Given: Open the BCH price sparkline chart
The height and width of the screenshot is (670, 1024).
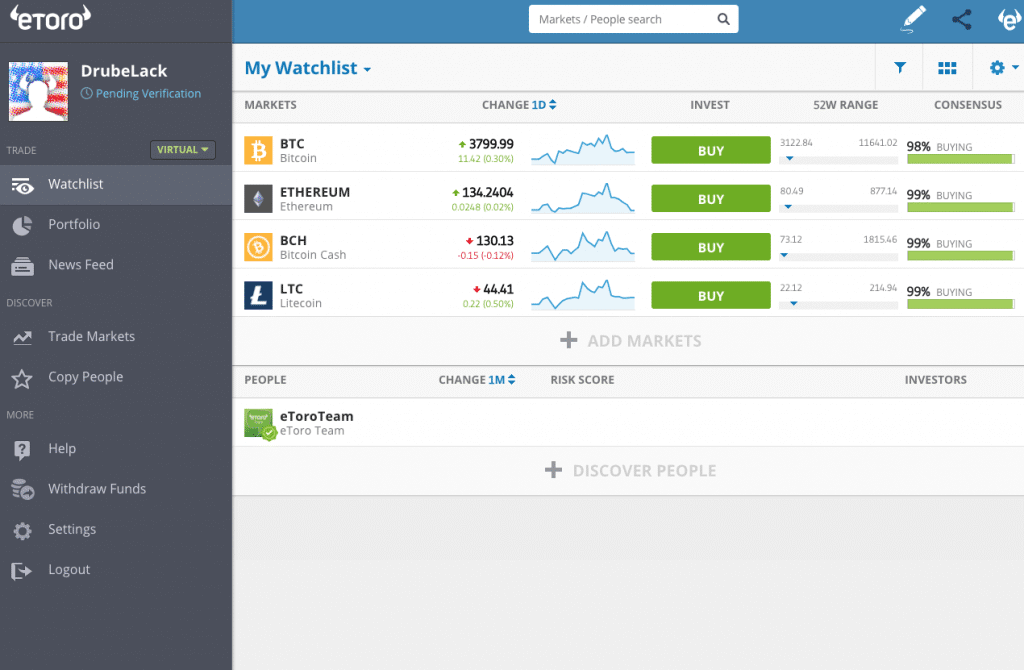Looking at the screenshot, I should coord(583,246).
